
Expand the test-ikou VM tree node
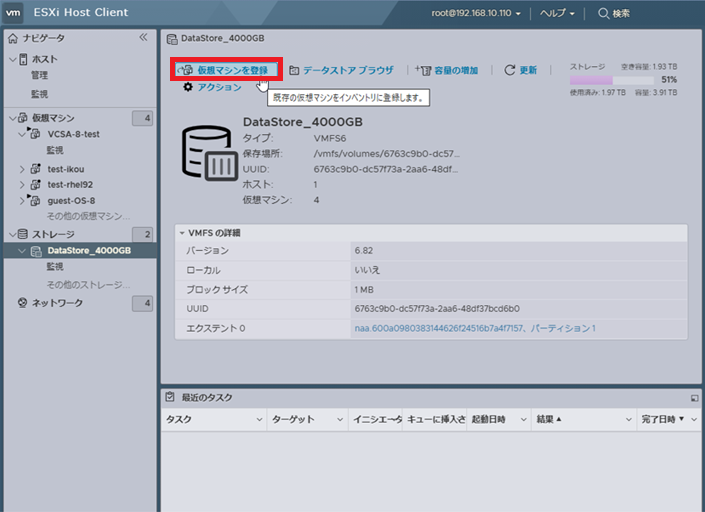[x=22, y=169]
